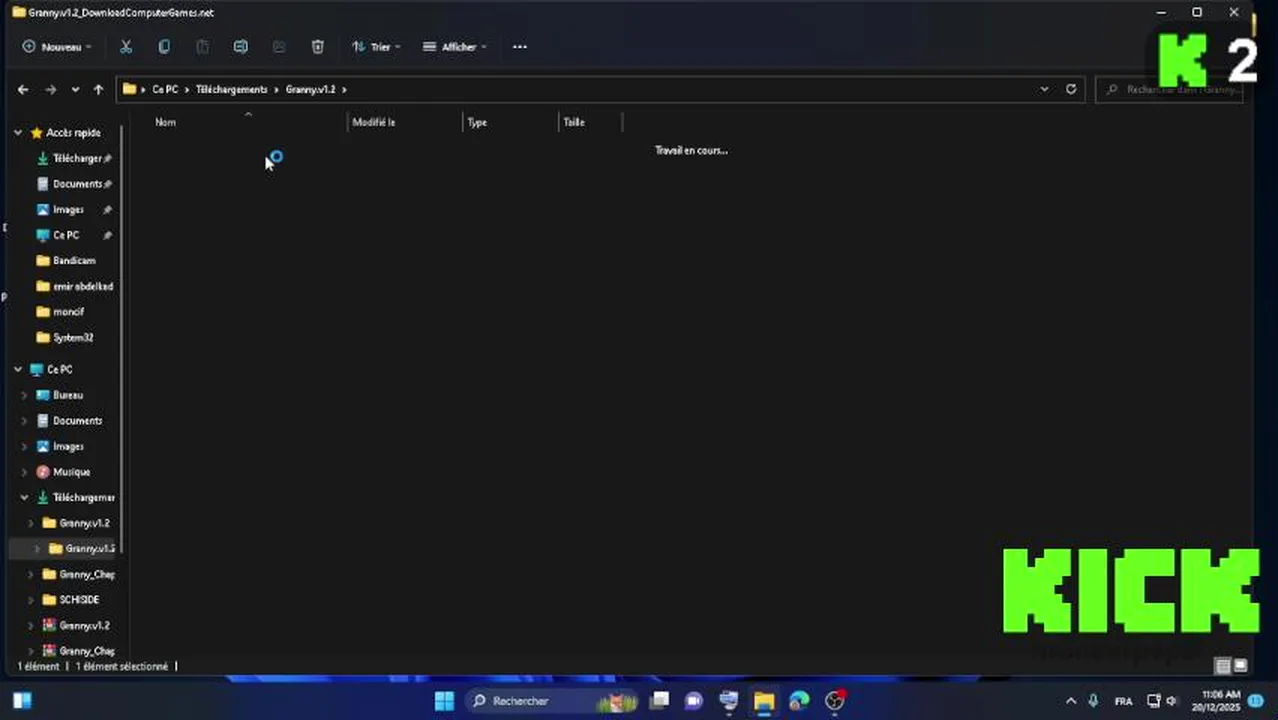Click the Rename icon in the toolbar

click(241, 47)
